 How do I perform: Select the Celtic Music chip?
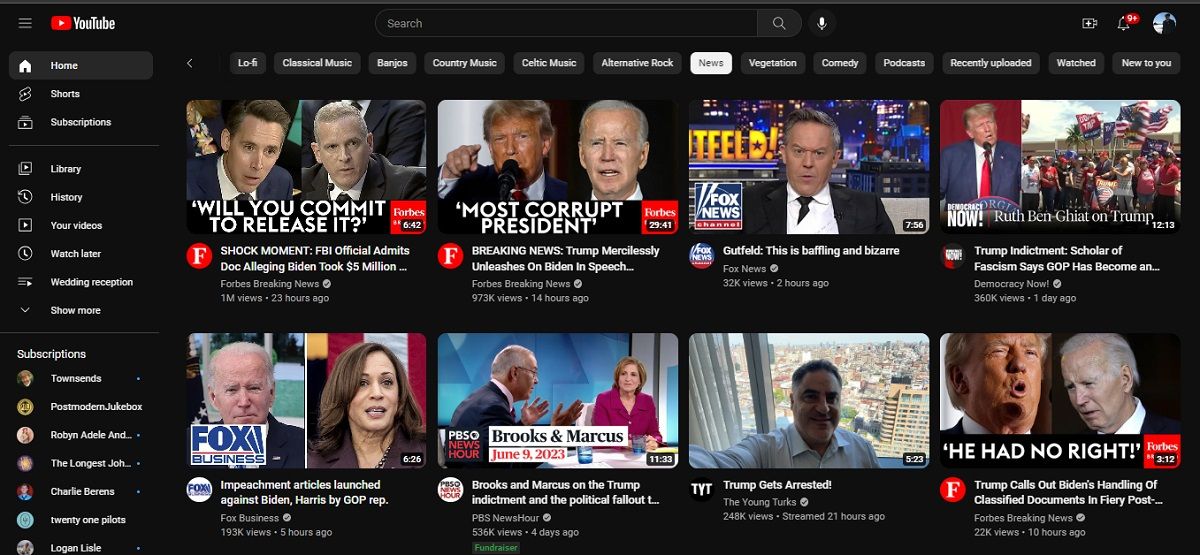tap(549, 63)
